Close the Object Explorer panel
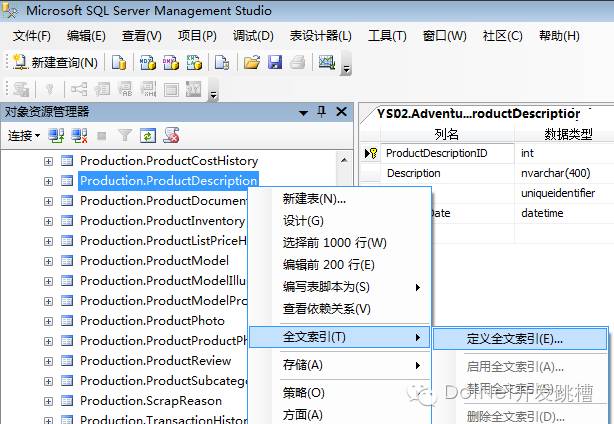Viewport: 614px width, 424px height. pos(341,112)
